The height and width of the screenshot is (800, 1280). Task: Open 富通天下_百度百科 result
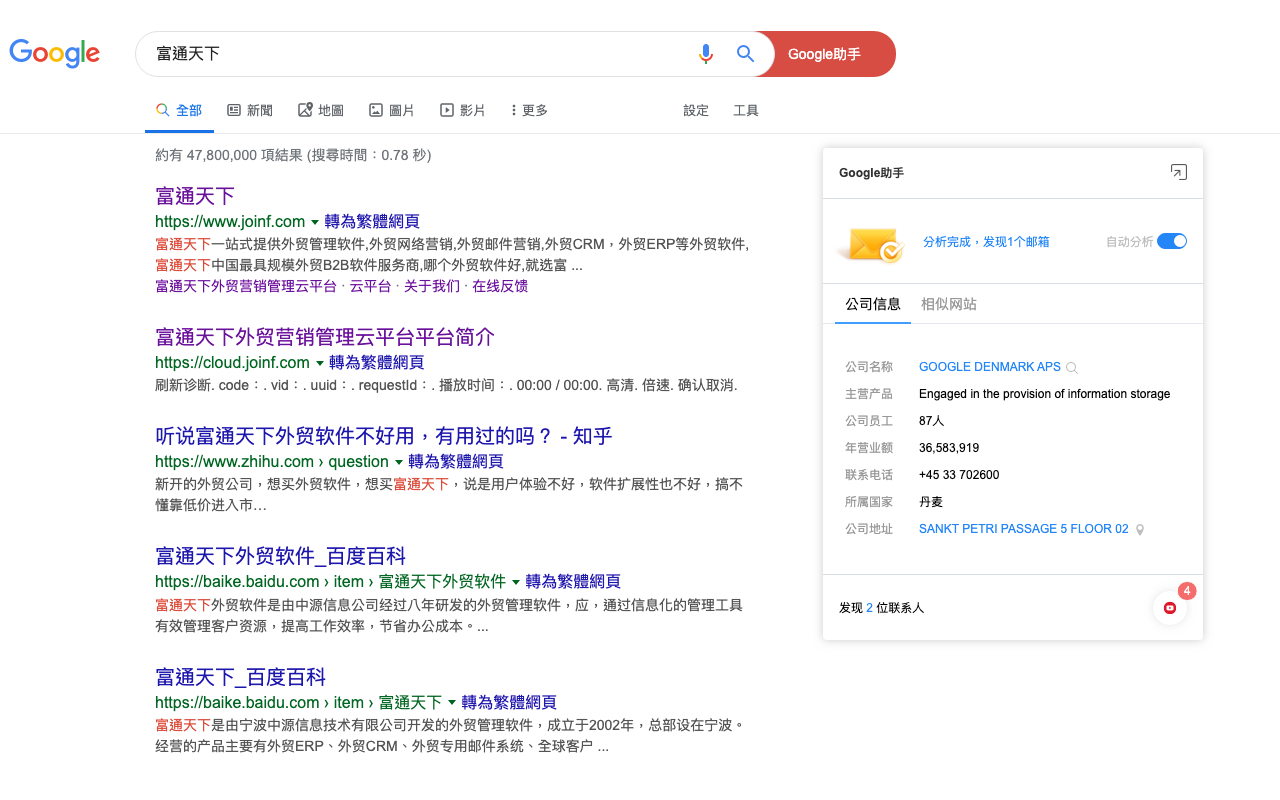[x=241, y=677]
